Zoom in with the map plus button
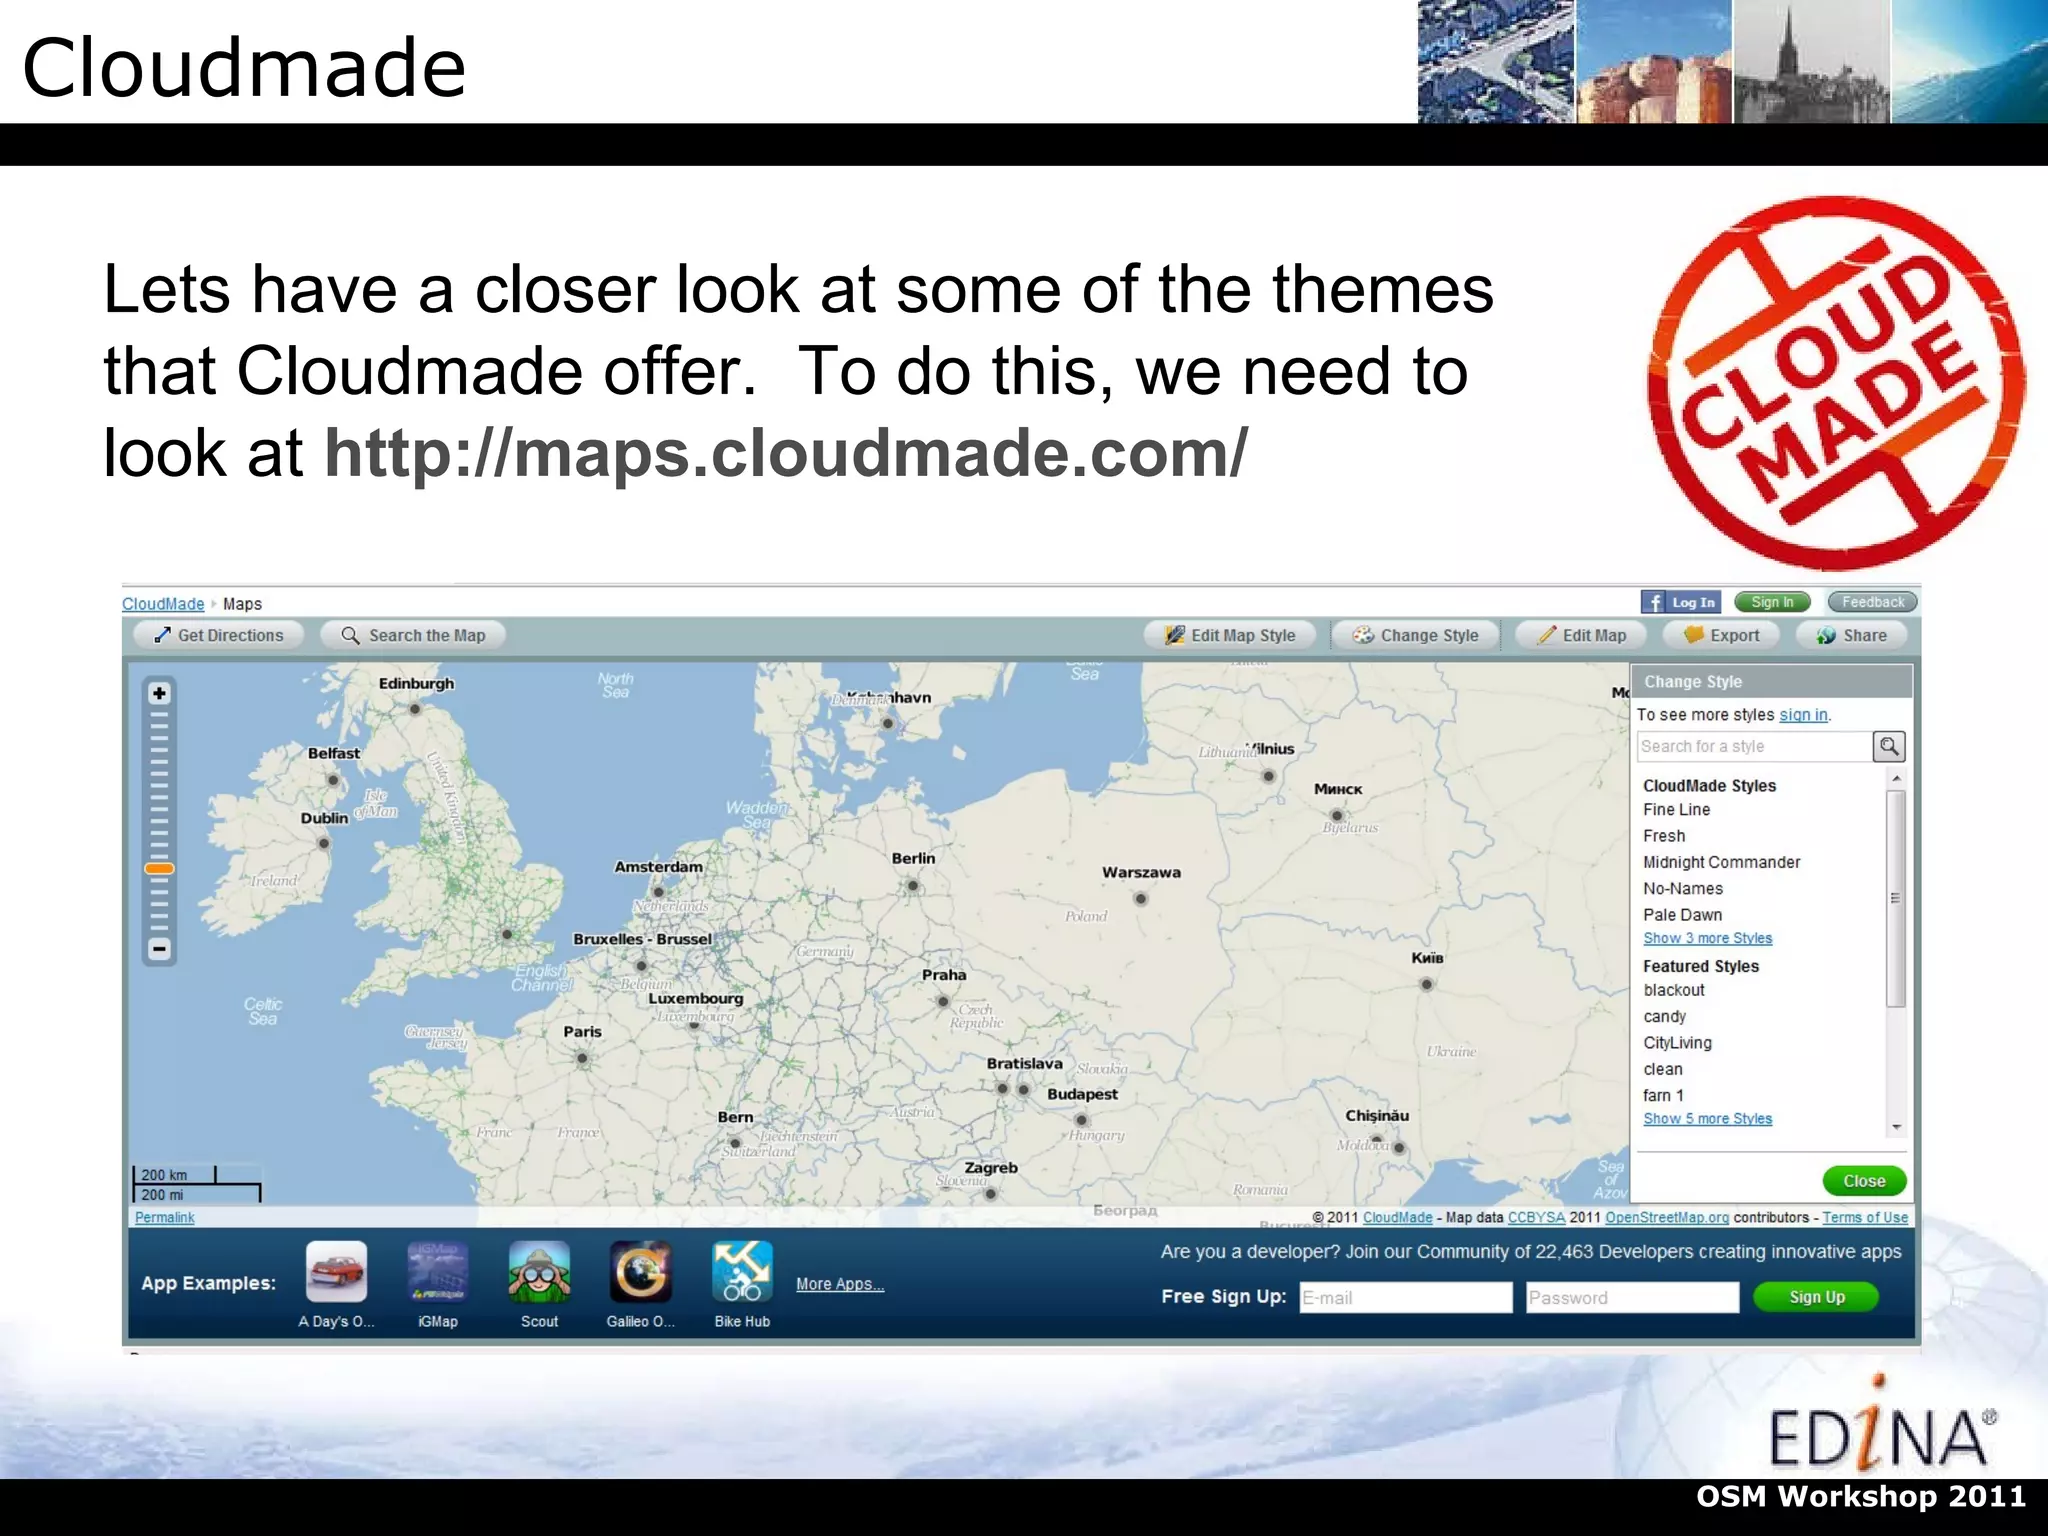This screenshot has height=1536, width=2048. tap(159, 693)
